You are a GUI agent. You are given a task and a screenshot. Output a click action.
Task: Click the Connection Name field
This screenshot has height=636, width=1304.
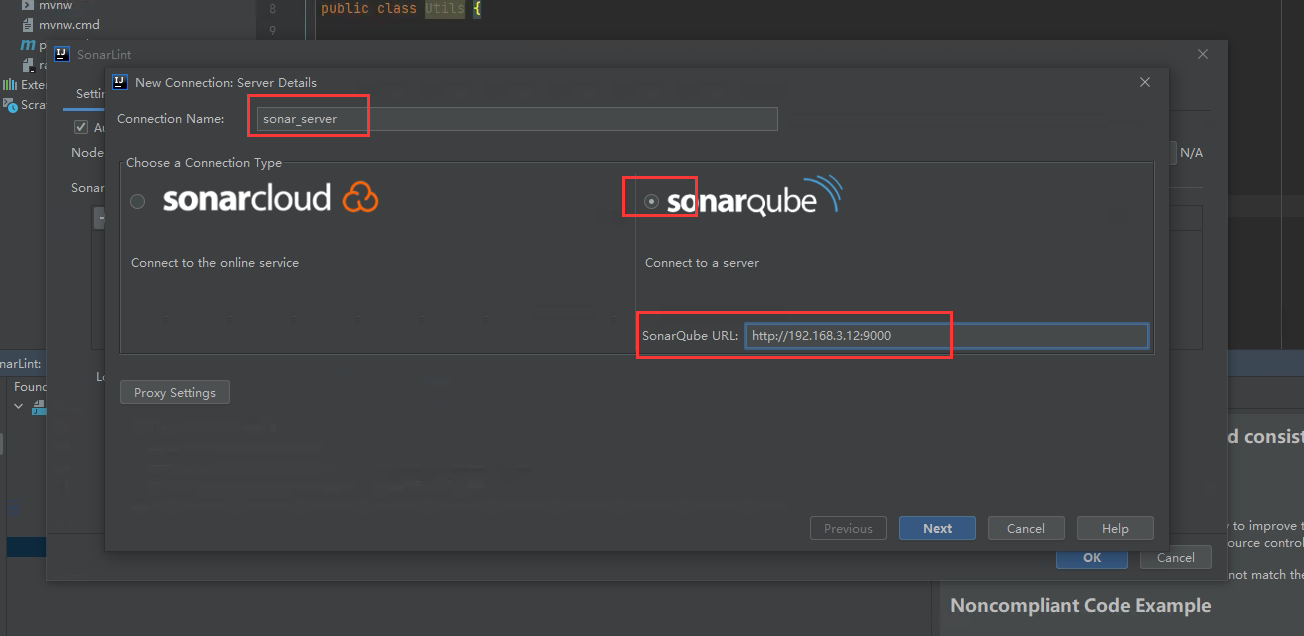pos(516,119)
